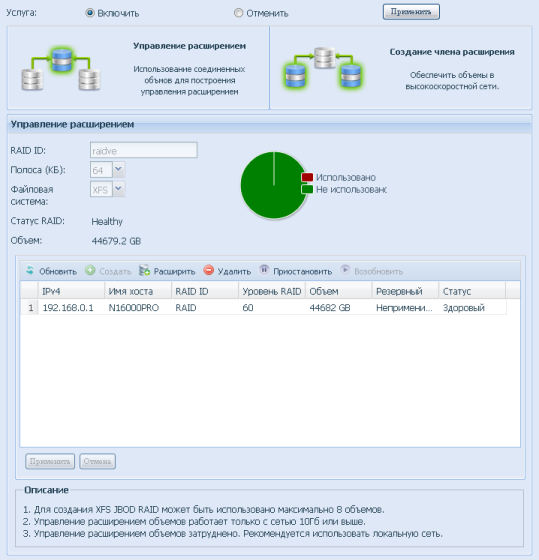The width and height of the screenshot is (539, 560).
Task: Select the Включить radio button
Action: pos(90,13)
